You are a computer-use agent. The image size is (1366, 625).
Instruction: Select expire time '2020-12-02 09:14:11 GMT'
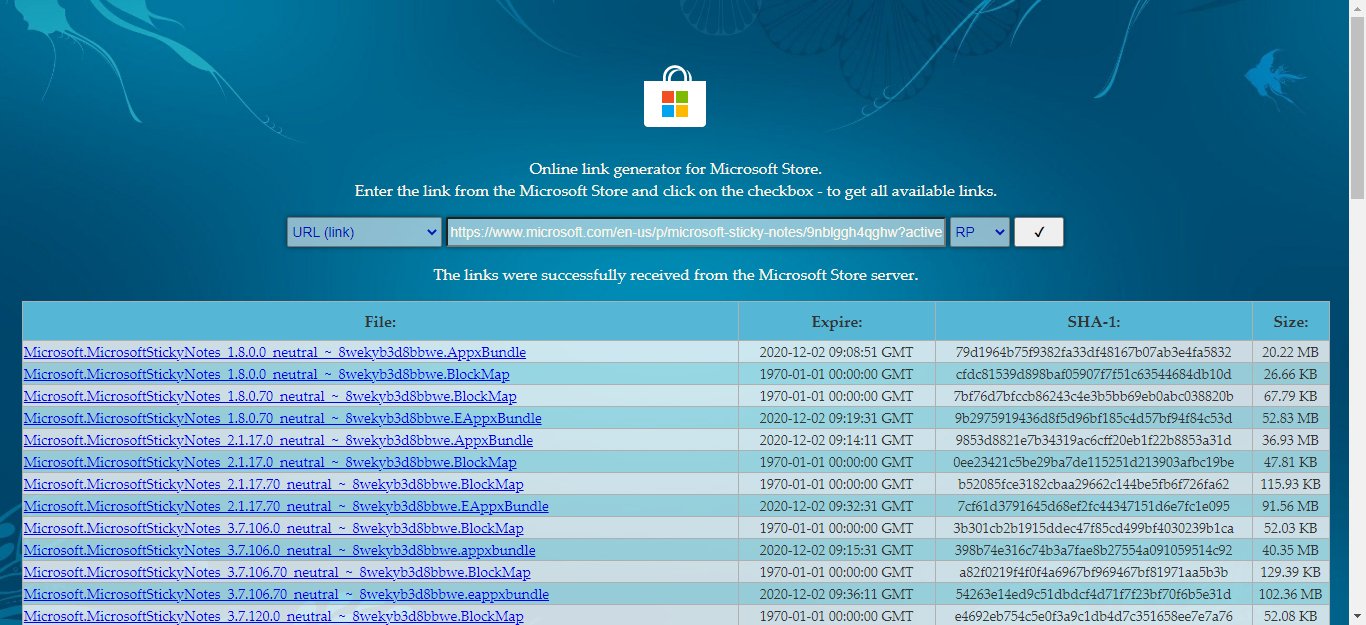click(837, 440)
